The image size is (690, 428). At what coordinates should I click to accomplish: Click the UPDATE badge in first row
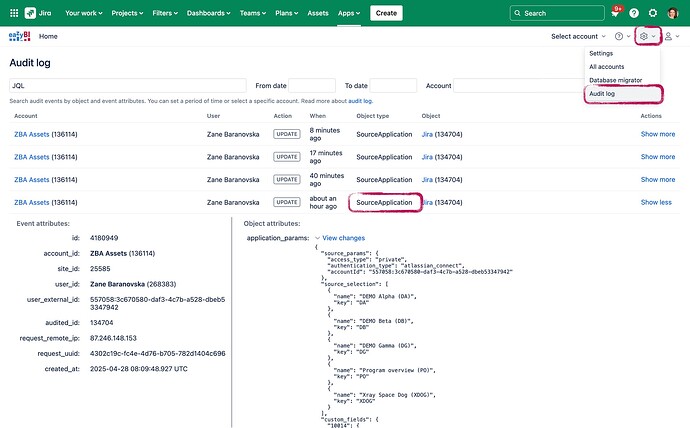[x=286, y=134]
